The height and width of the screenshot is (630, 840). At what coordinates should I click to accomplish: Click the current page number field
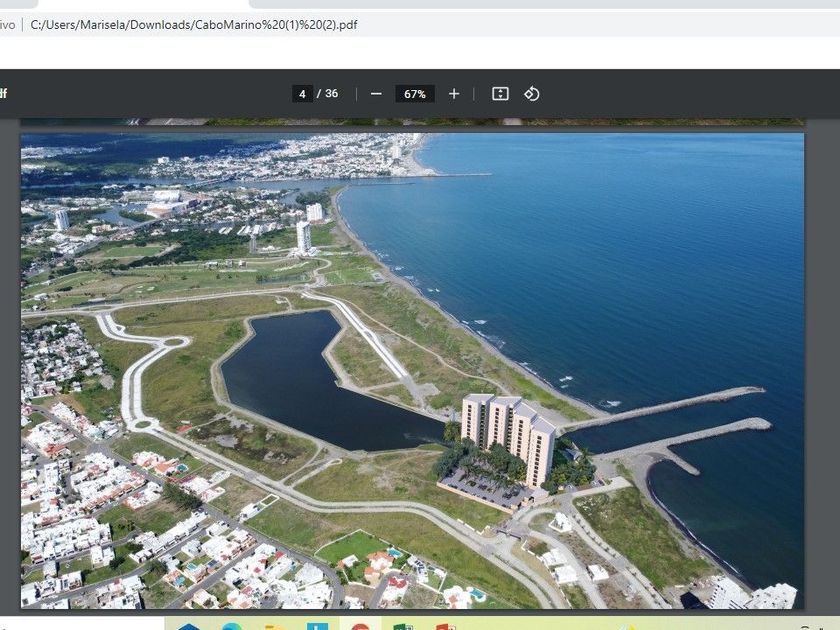[x=303, y=94]
